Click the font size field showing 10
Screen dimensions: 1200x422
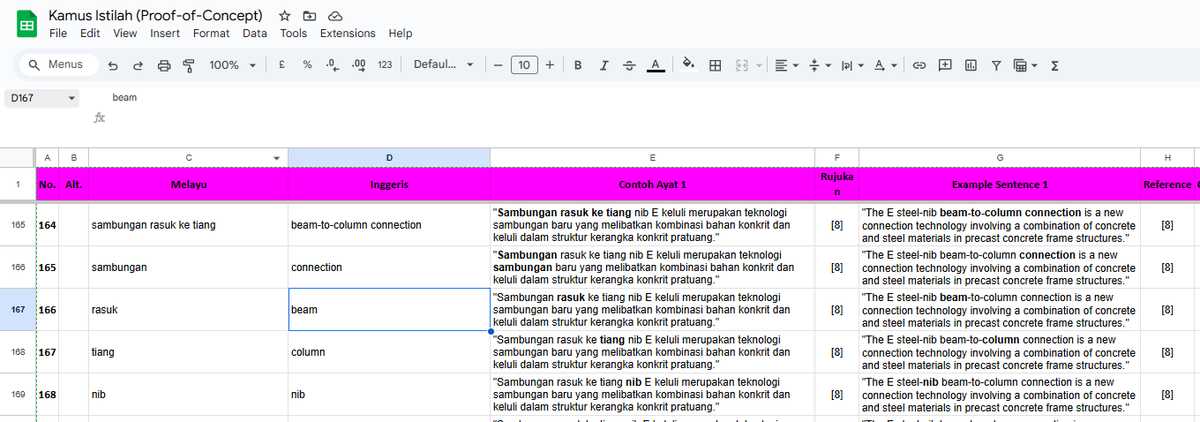pyautogui.click(x=524, y=65)
